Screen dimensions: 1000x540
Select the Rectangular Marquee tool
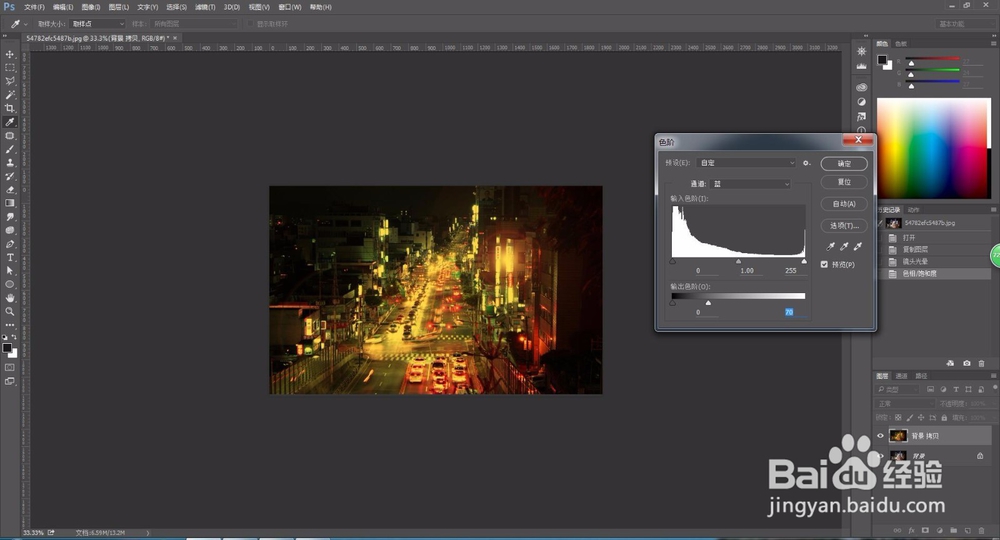pyautogui.click(x=10, y=68)
